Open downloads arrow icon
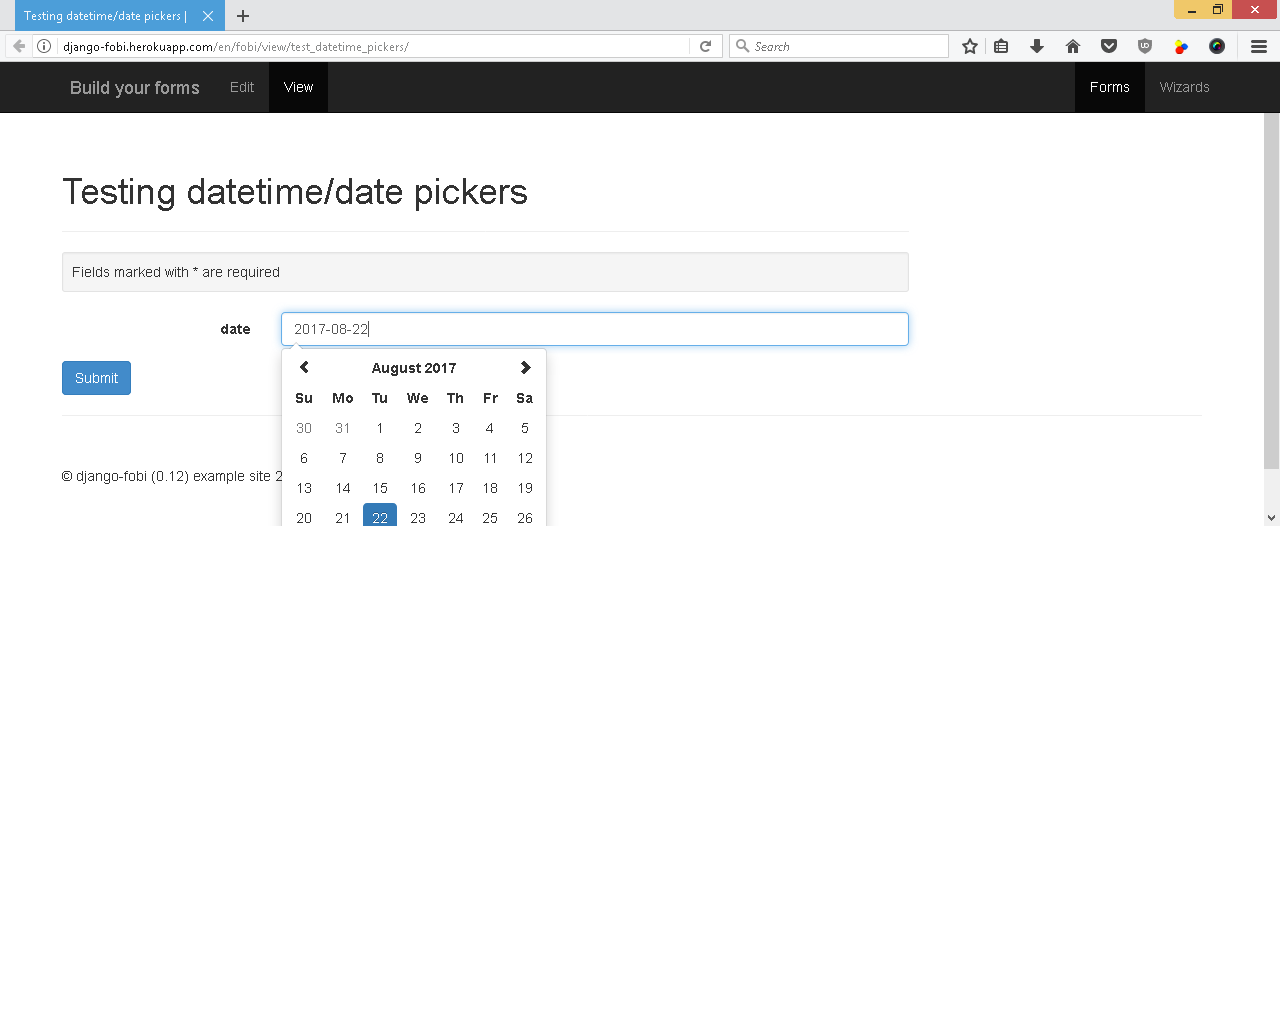1280x1024 pixels. (x=1037, y=46)
